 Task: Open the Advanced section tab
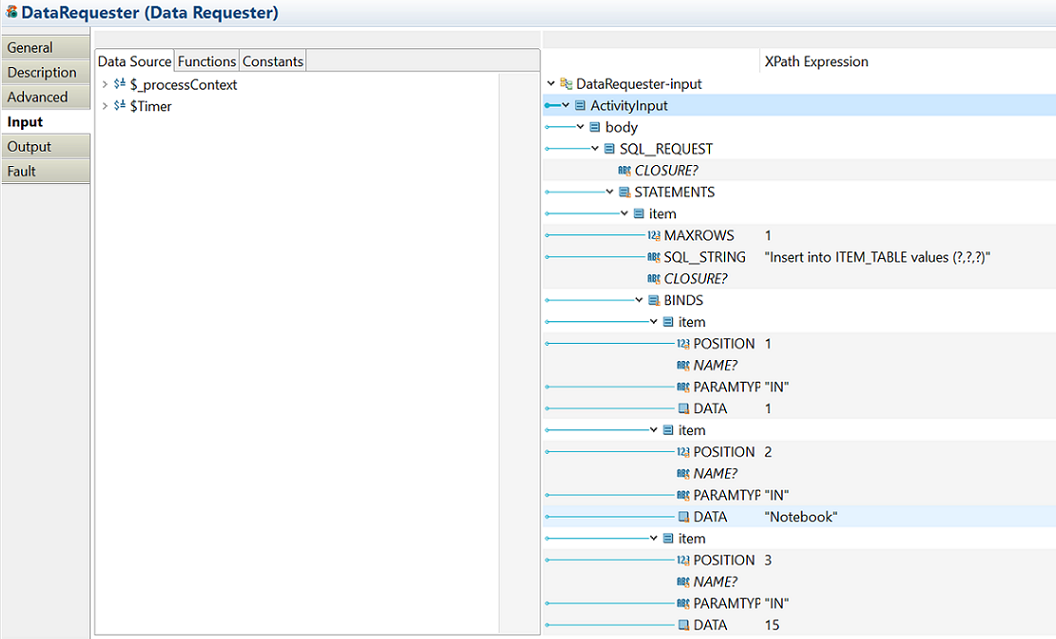click(x=37, y=97)
